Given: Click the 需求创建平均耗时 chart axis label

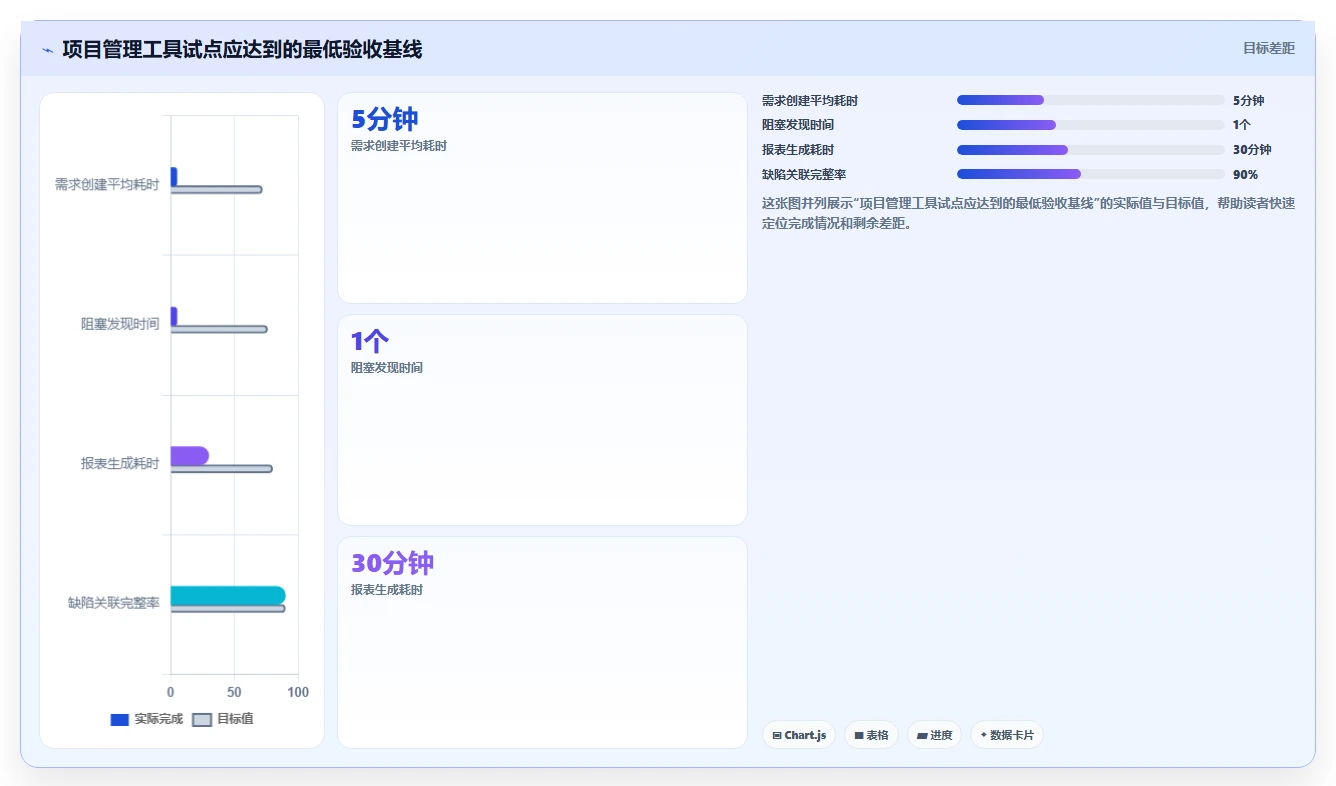Looking at the screenshot, I should click(107, 185).
